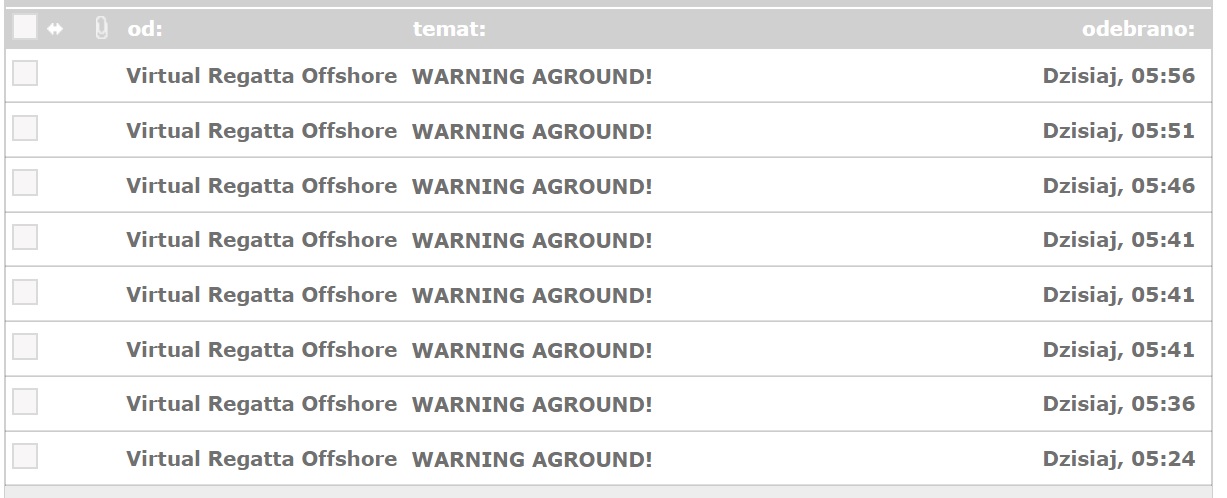Click Virtual Regatta Offshore sender at 05:24

(x=262, y=460)
